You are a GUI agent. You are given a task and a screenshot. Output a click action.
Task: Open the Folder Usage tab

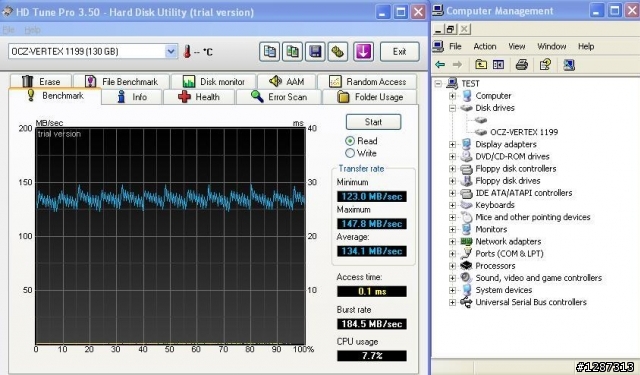(370, 97)
